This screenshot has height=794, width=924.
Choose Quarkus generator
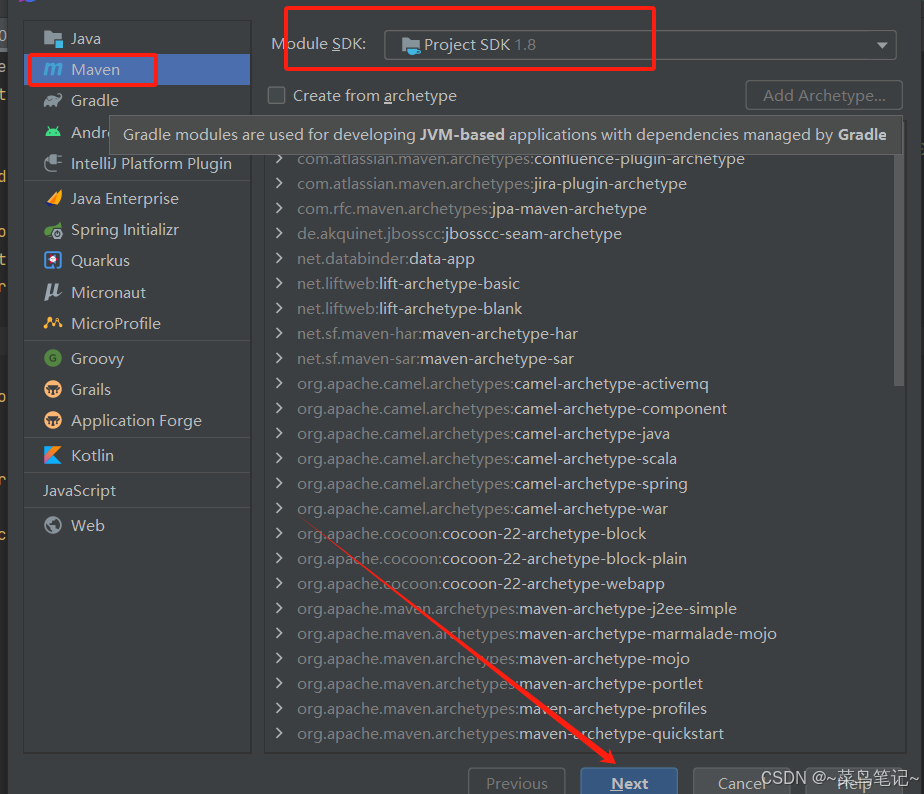(137, 261)
